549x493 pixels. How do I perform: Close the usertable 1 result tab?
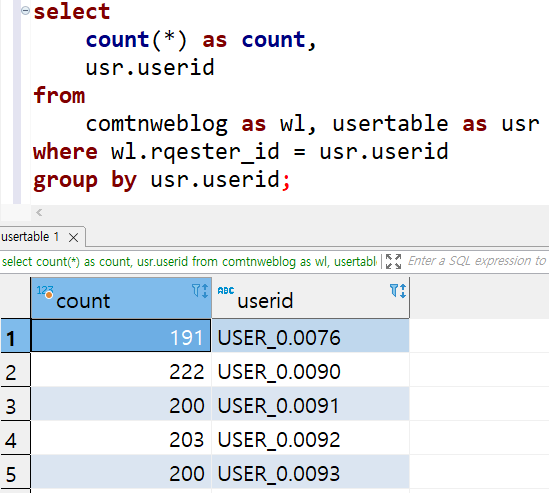pyautogui.click(x=74, y=238)
